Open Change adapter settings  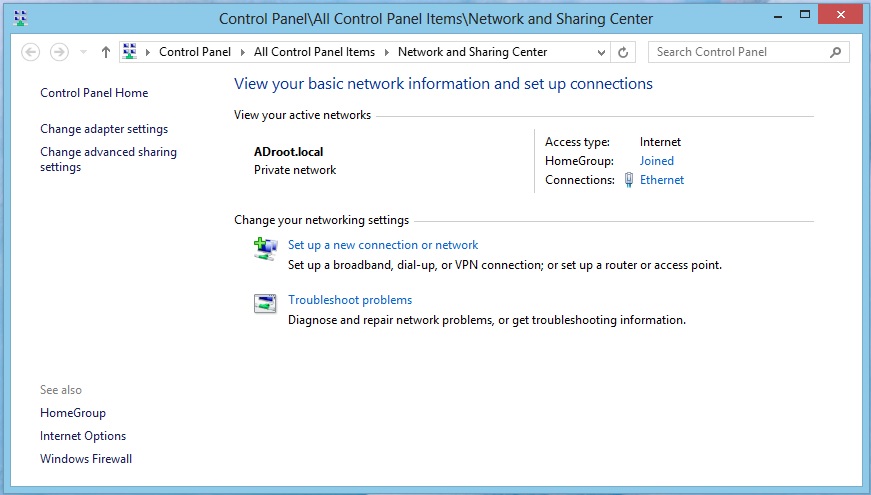pyautogui.click(x=104, y=129)
